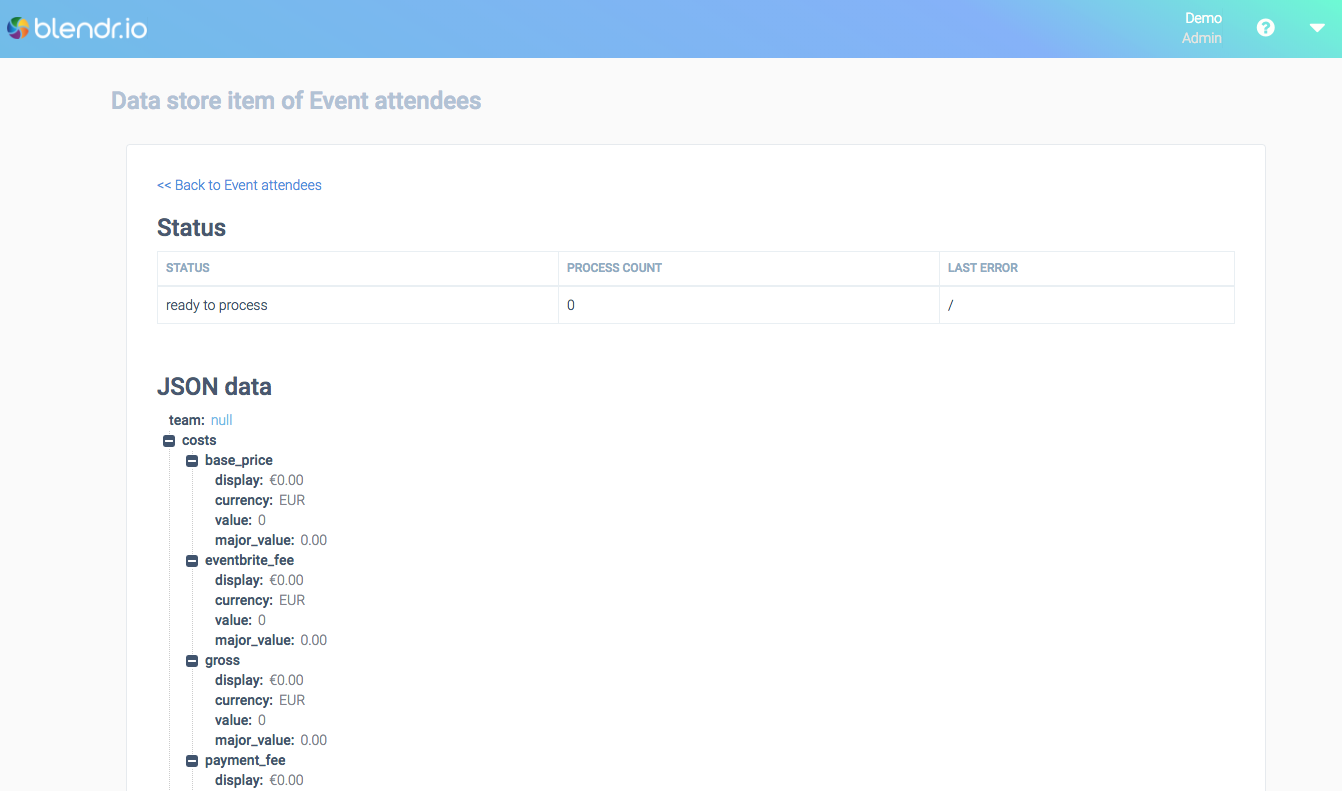Select the STATUS column header
The image size is (1342, 791).
[358, 268]
